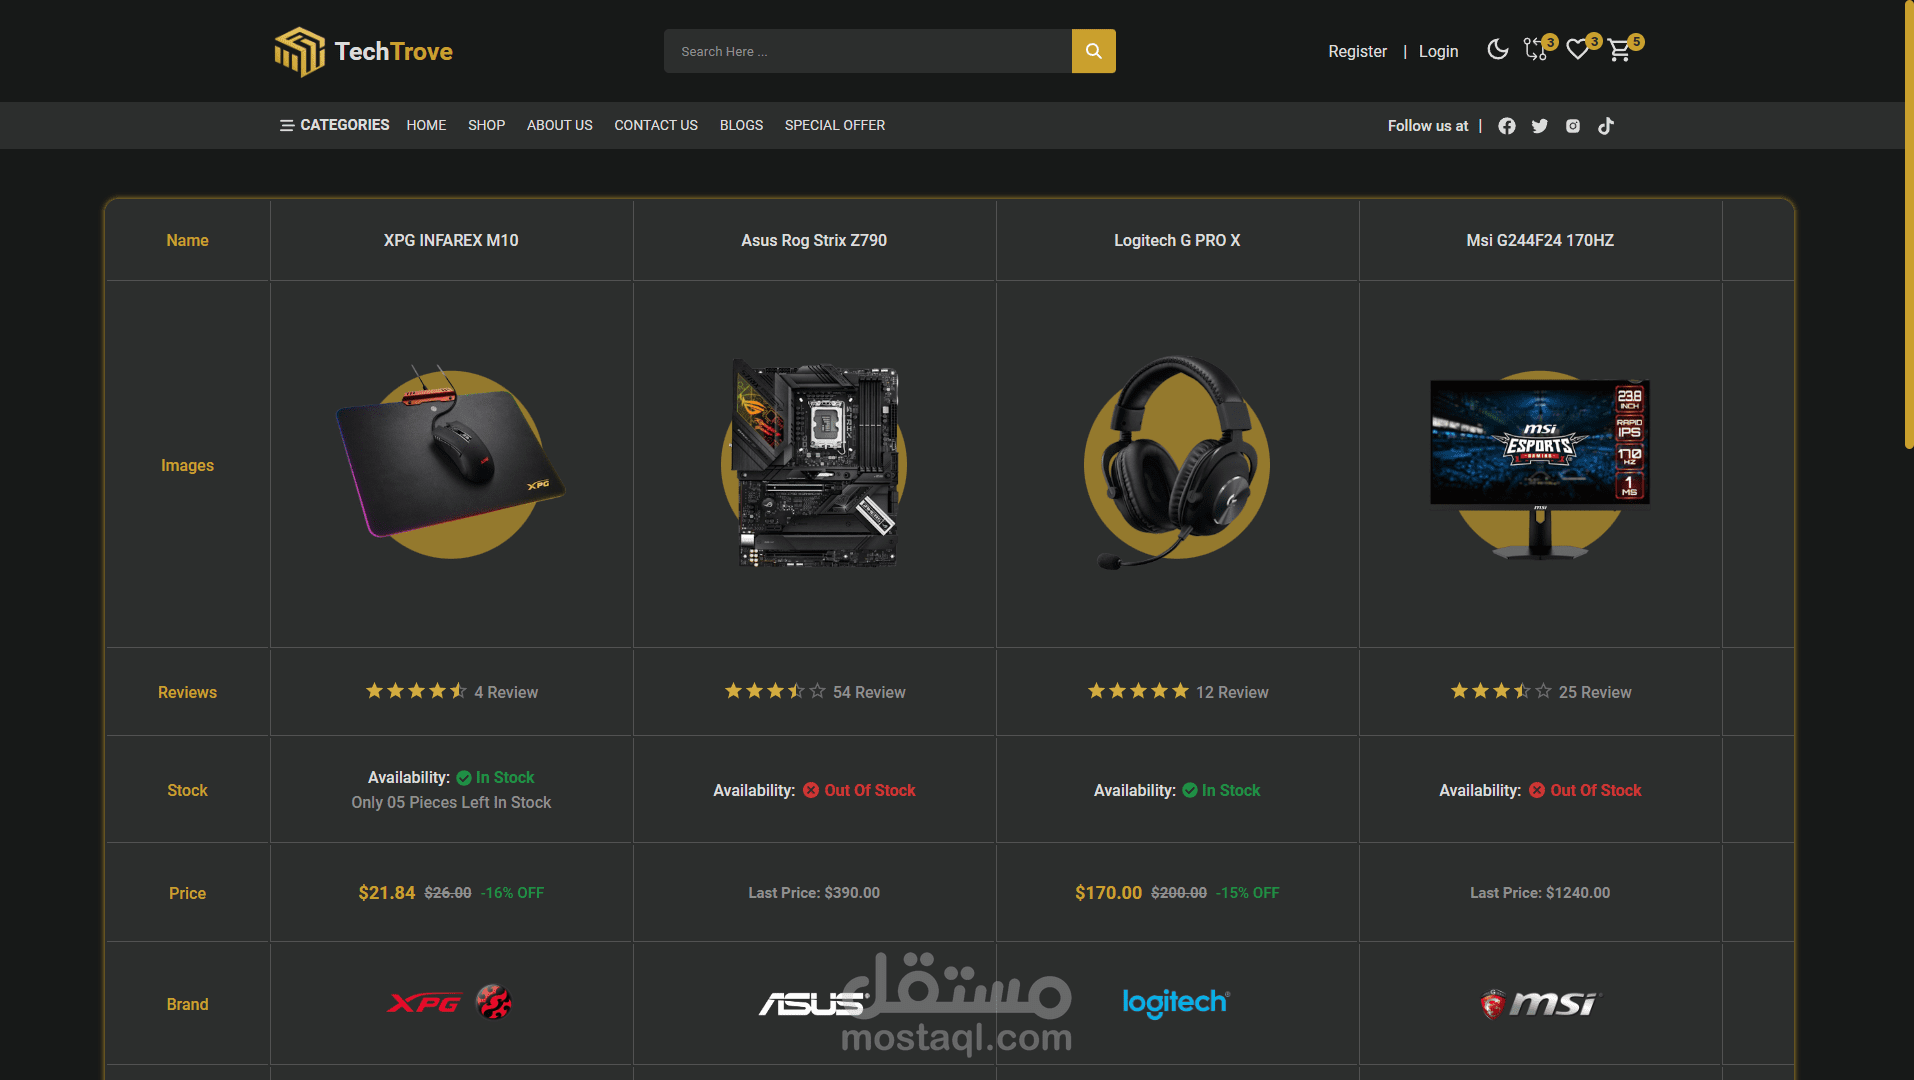Toggle dark mode moon icon

pyautogui.click(x=1497, y=50)
